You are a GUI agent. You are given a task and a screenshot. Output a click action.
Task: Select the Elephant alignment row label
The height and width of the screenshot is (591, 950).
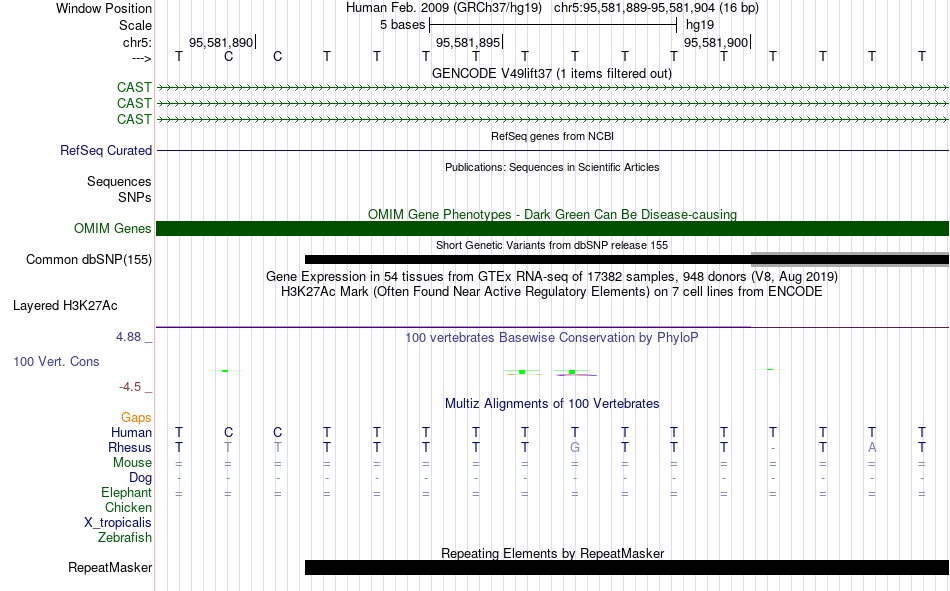pyautogui.click(x=127, y=493)
